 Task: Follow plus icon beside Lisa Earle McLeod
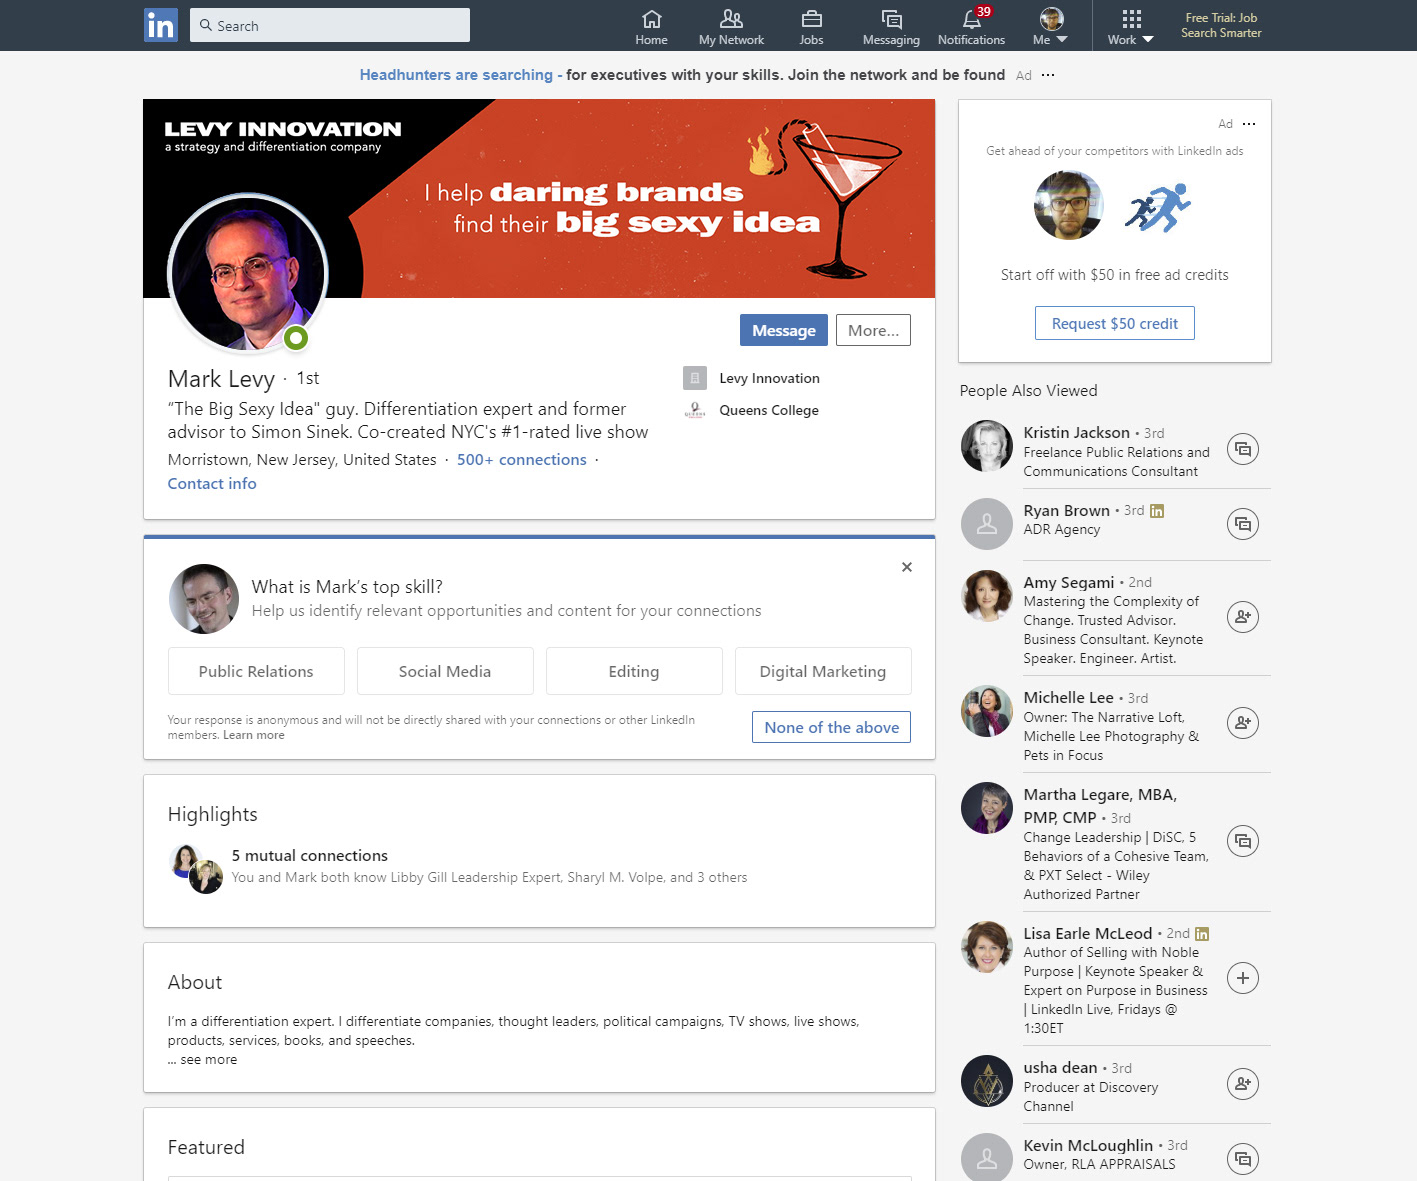click(x=1243, y=978)
